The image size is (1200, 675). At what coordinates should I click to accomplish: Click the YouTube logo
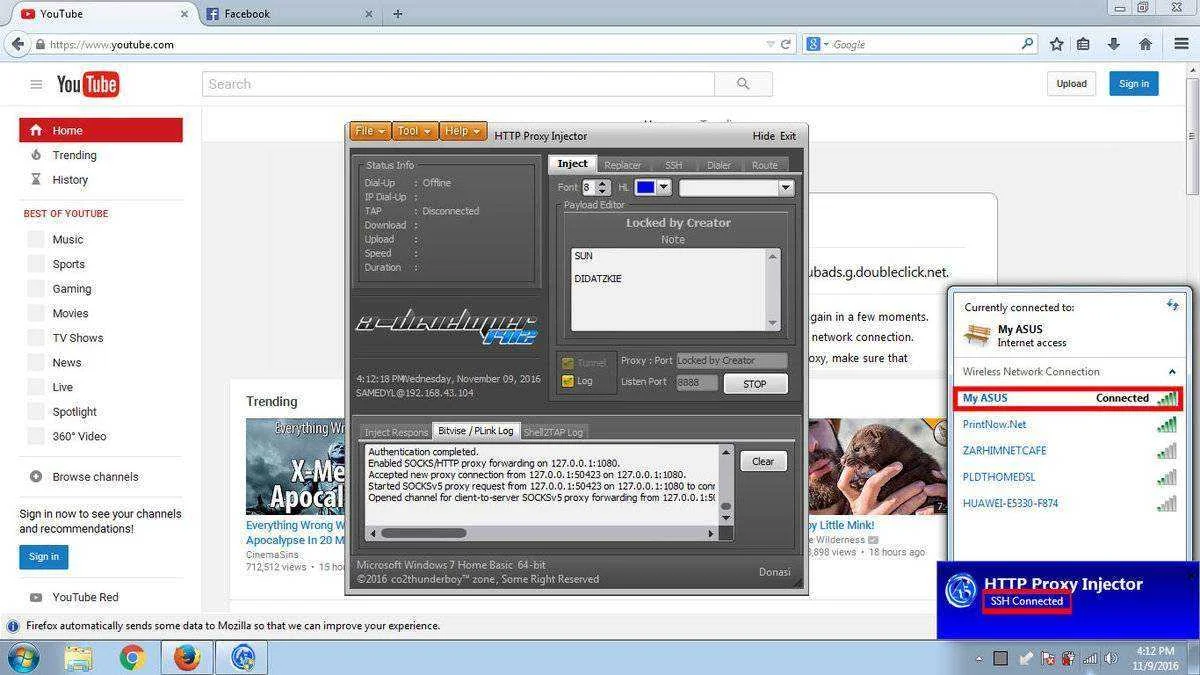click(x=88, y=84)
